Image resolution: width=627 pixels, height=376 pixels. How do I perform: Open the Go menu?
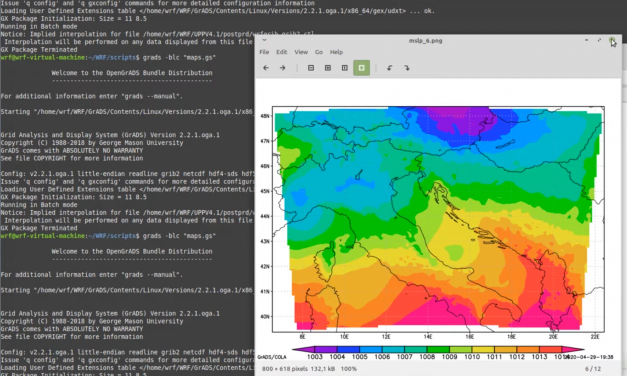coord(319,52)
